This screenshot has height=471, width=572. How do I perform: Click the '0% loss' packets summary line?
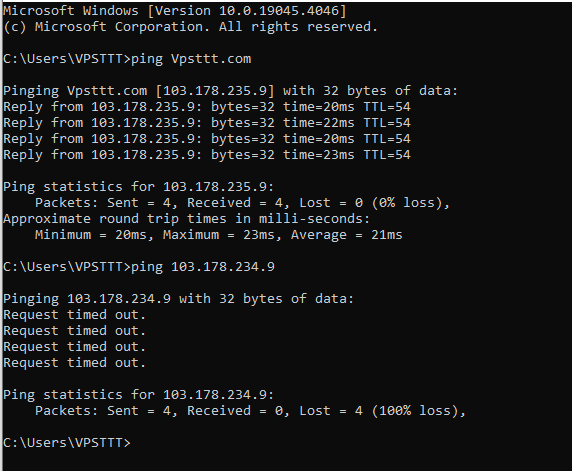(x=243, y=203)
